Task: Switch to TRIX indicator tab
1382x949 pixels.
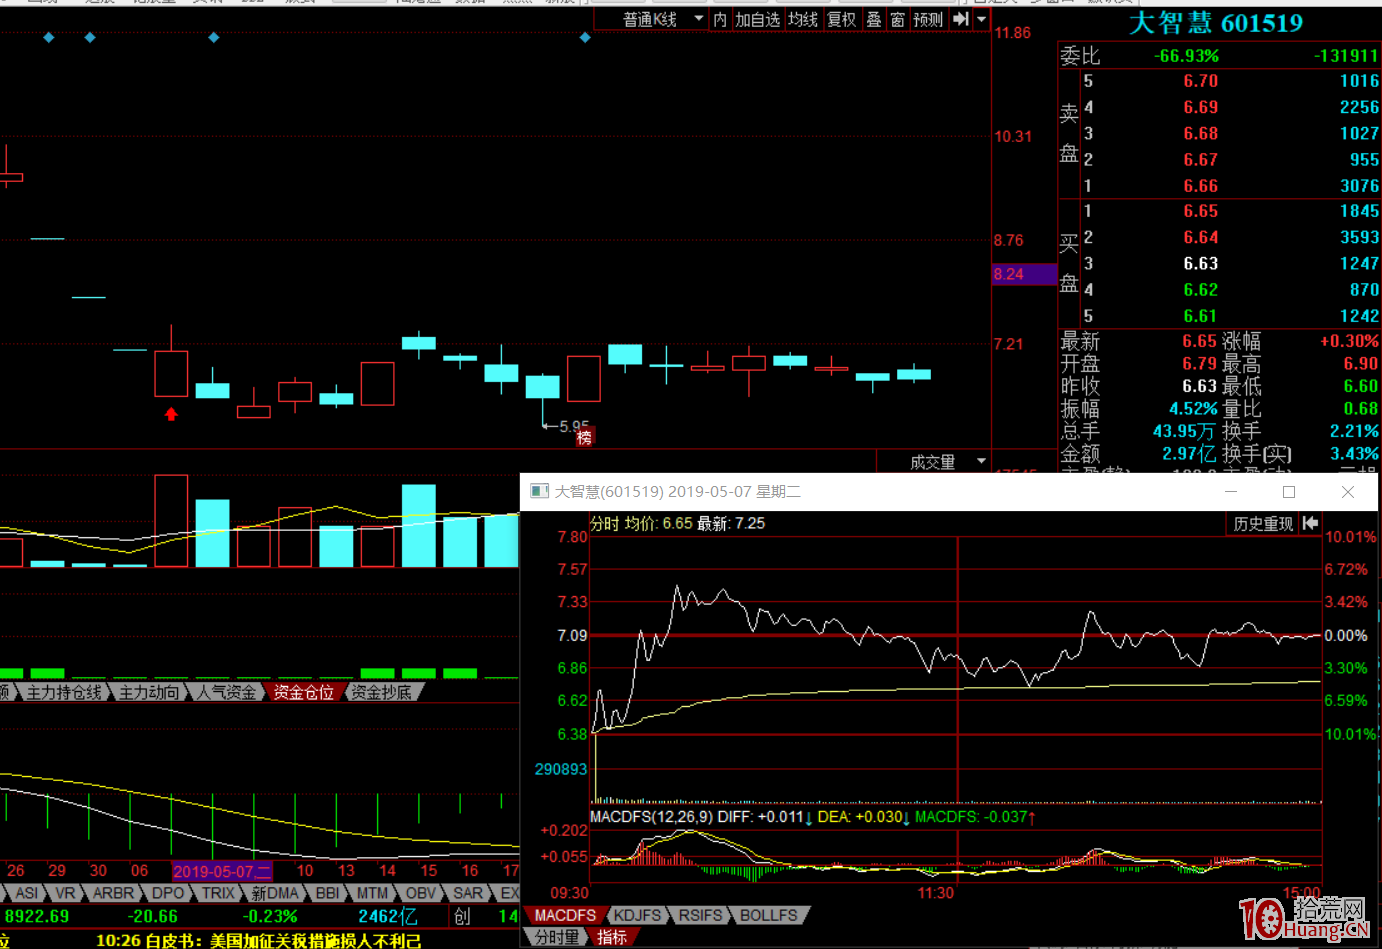Action: pos(218,893)
